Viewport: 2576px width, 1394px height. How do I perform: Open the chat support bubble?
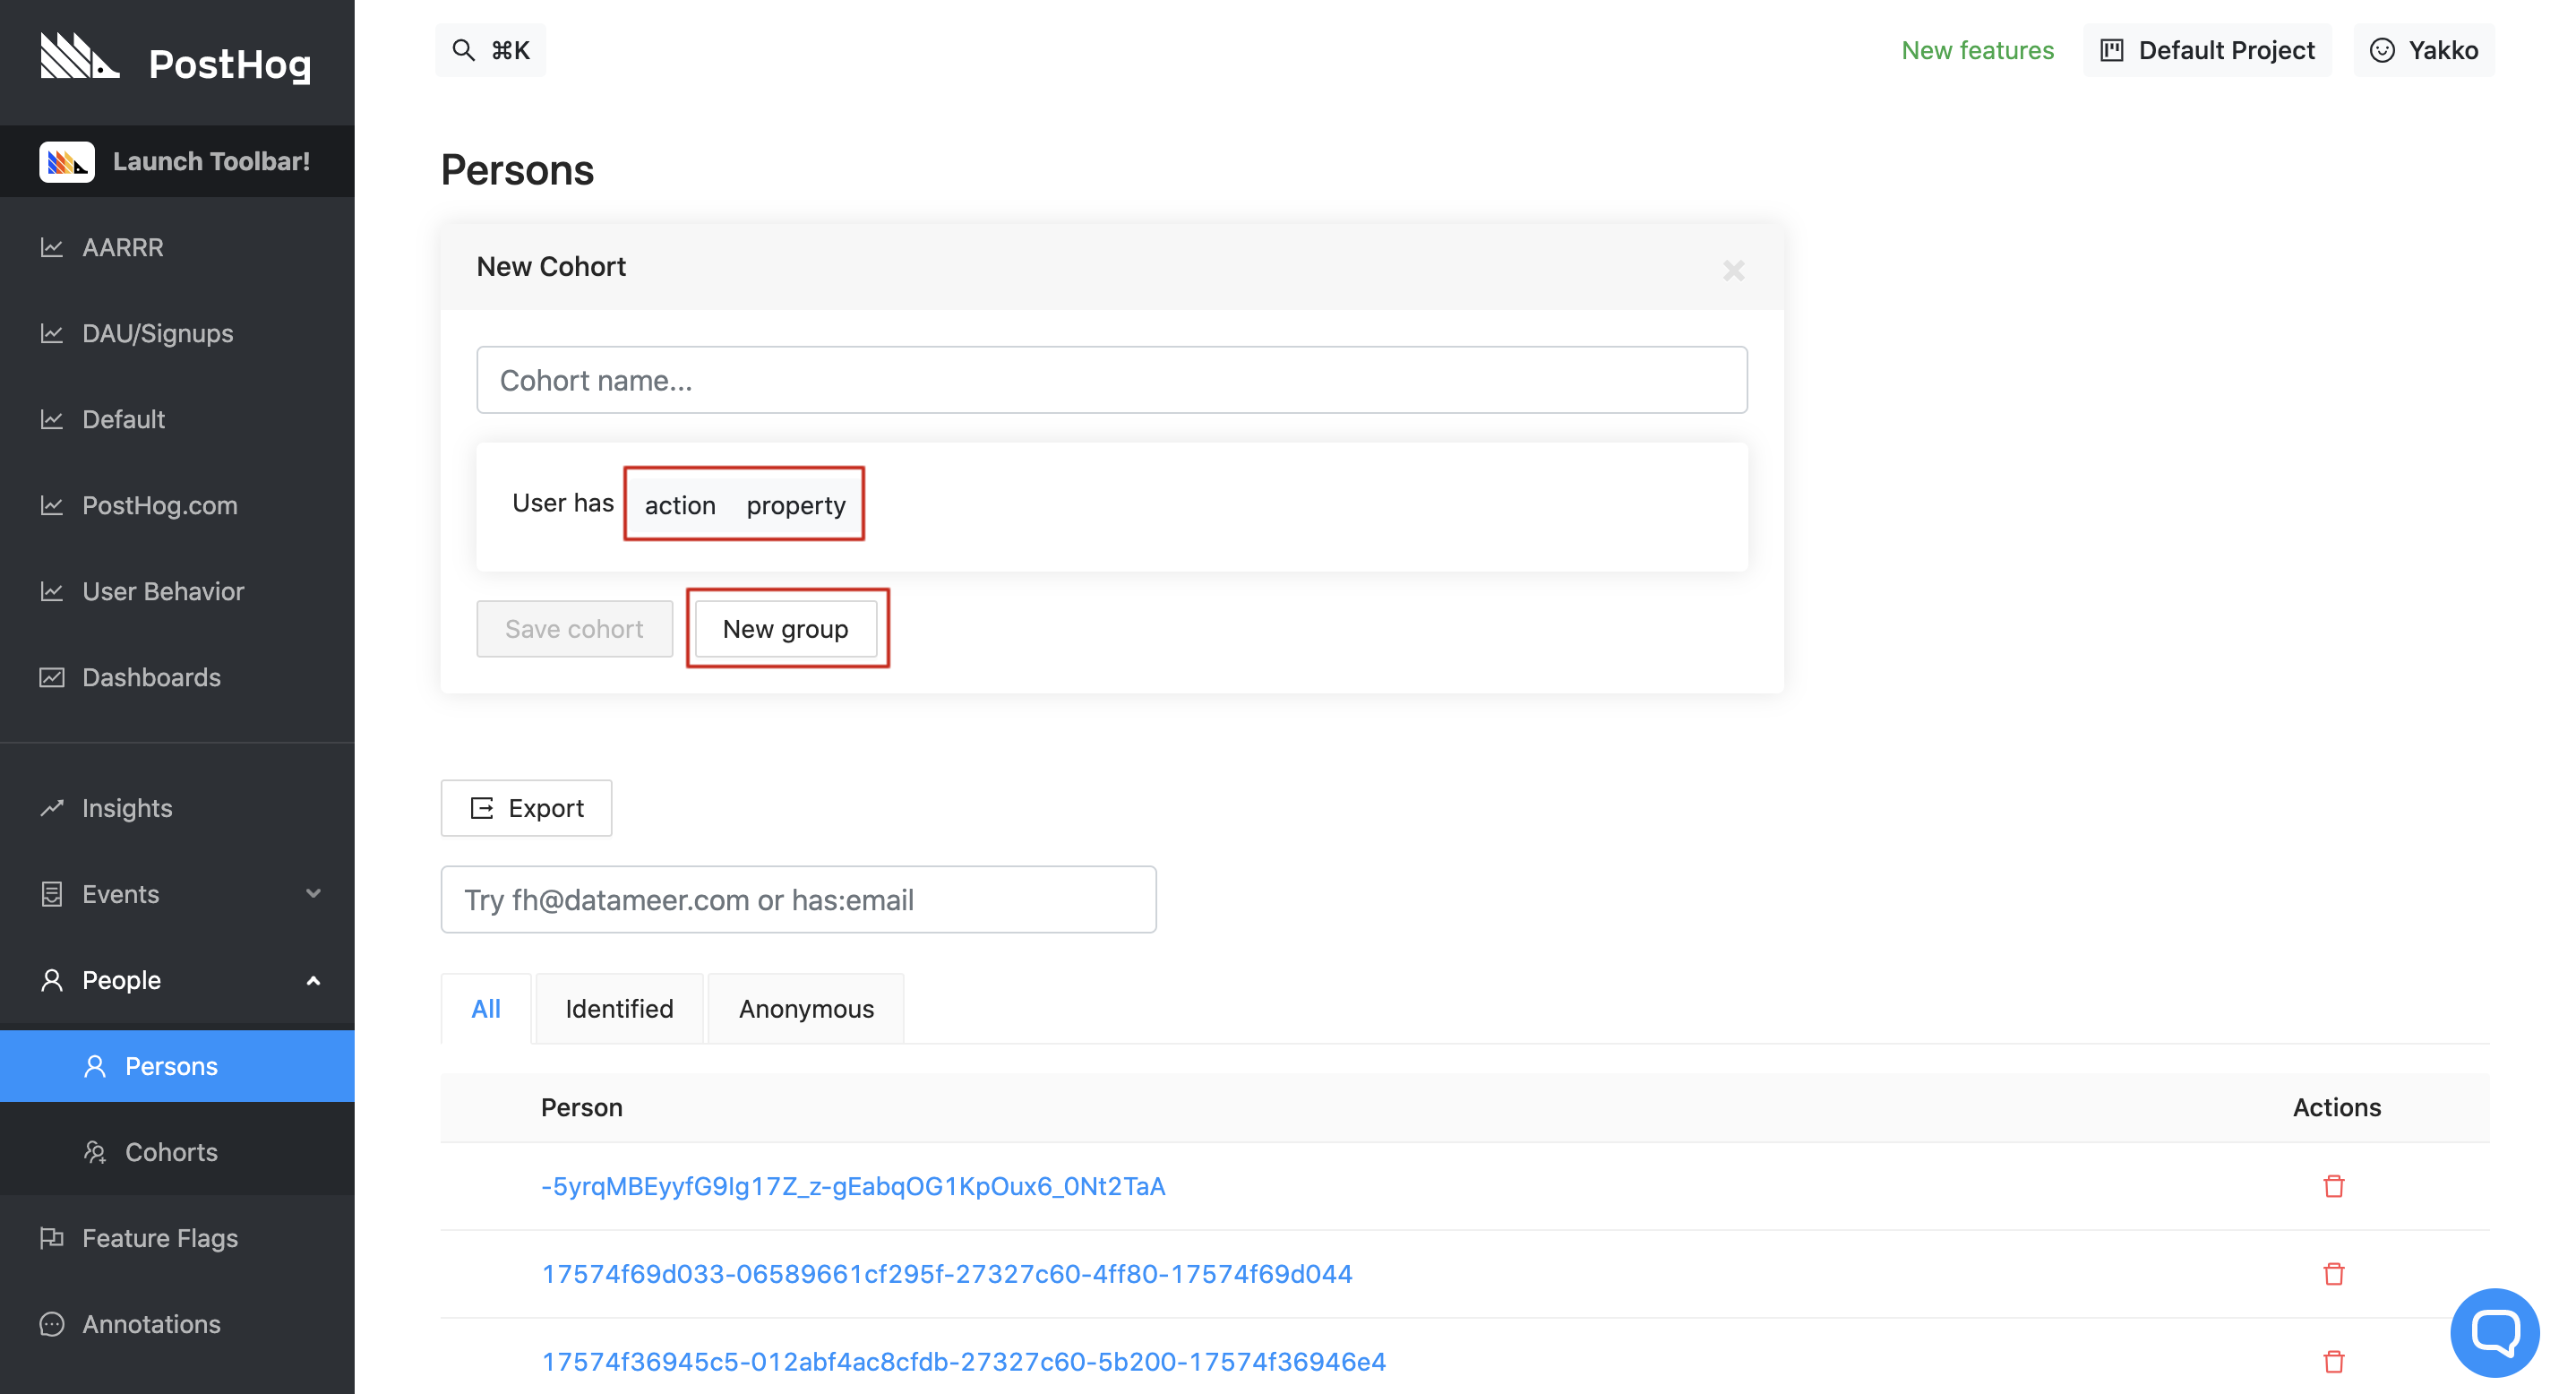[x=2494, y=1332]
